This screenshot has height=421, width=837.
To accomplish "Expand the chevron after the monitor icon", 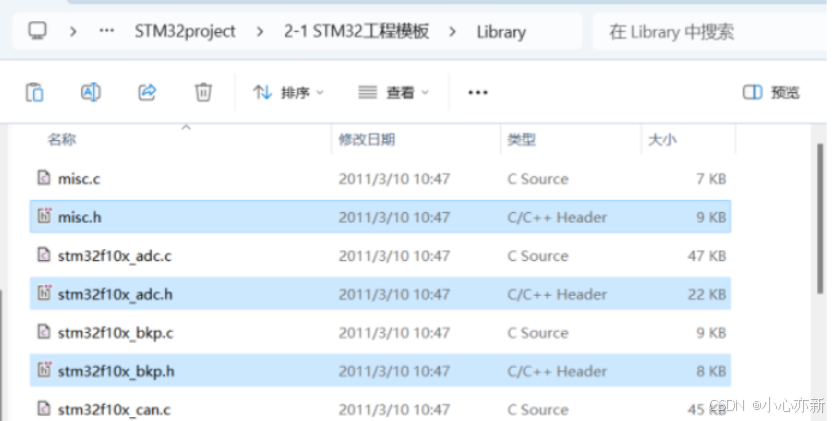I will [x=73, y=31].
